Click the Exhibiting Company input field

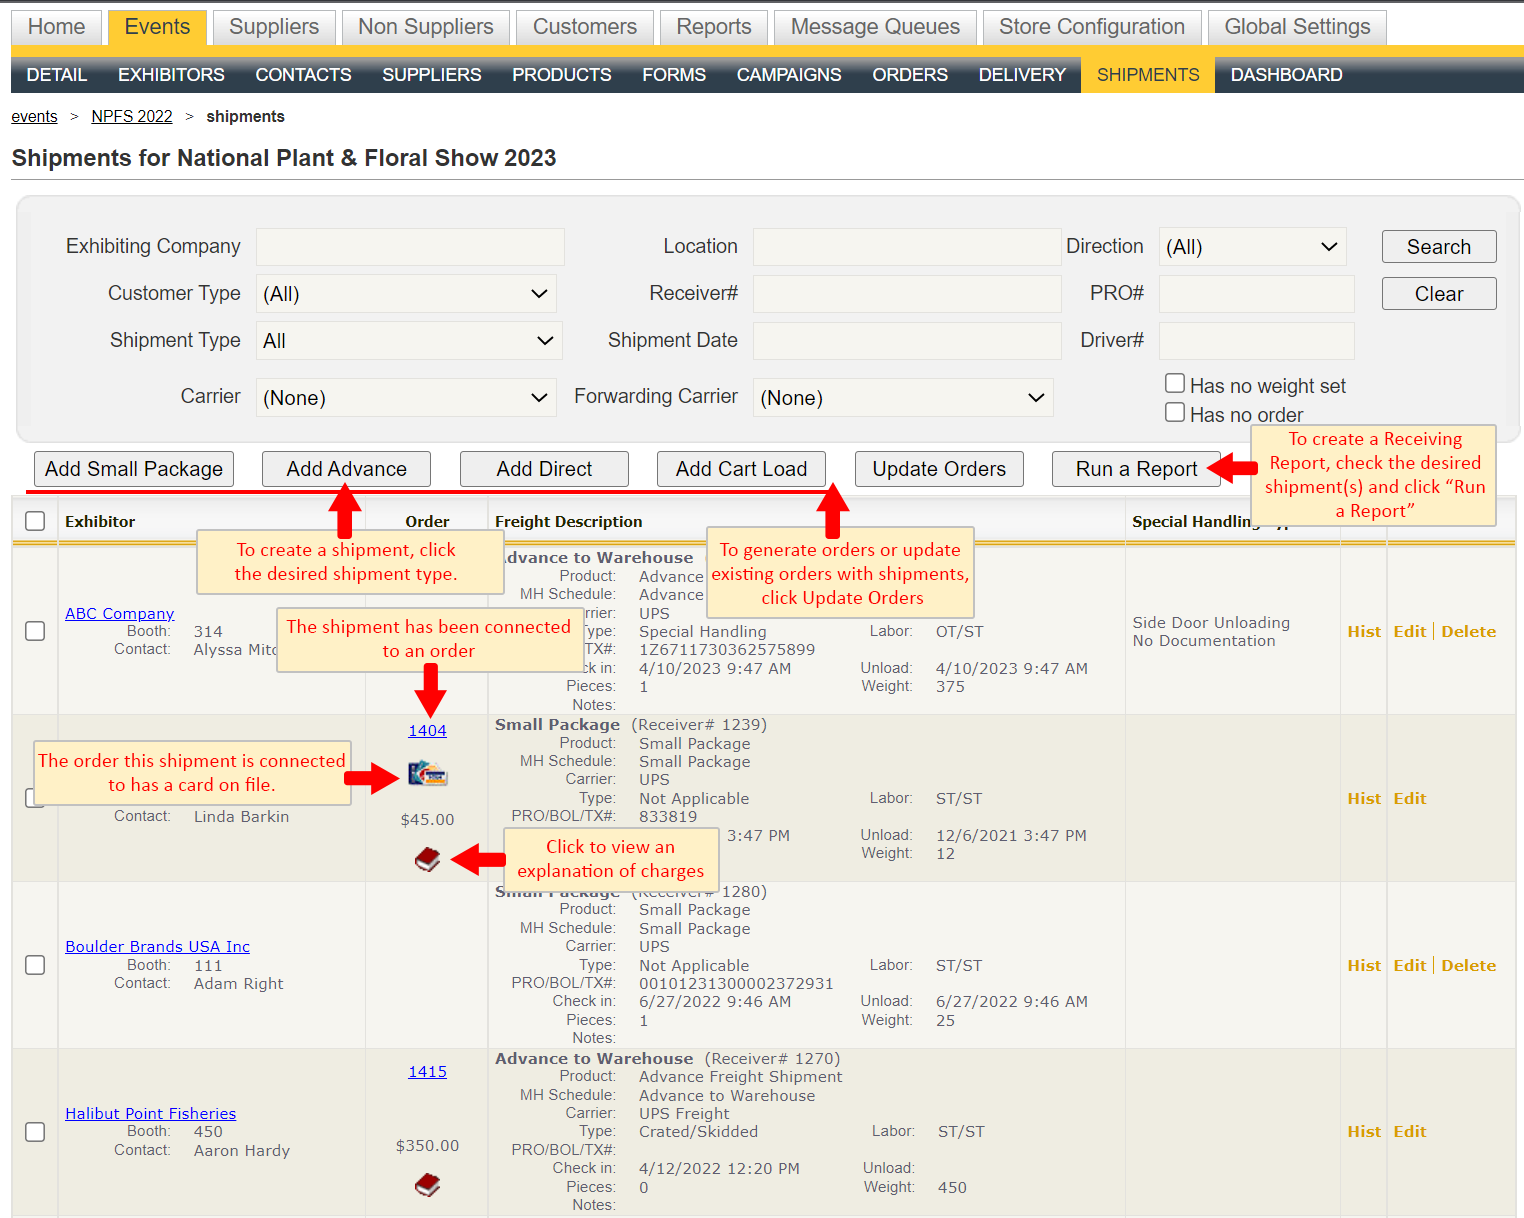[410, 247]
